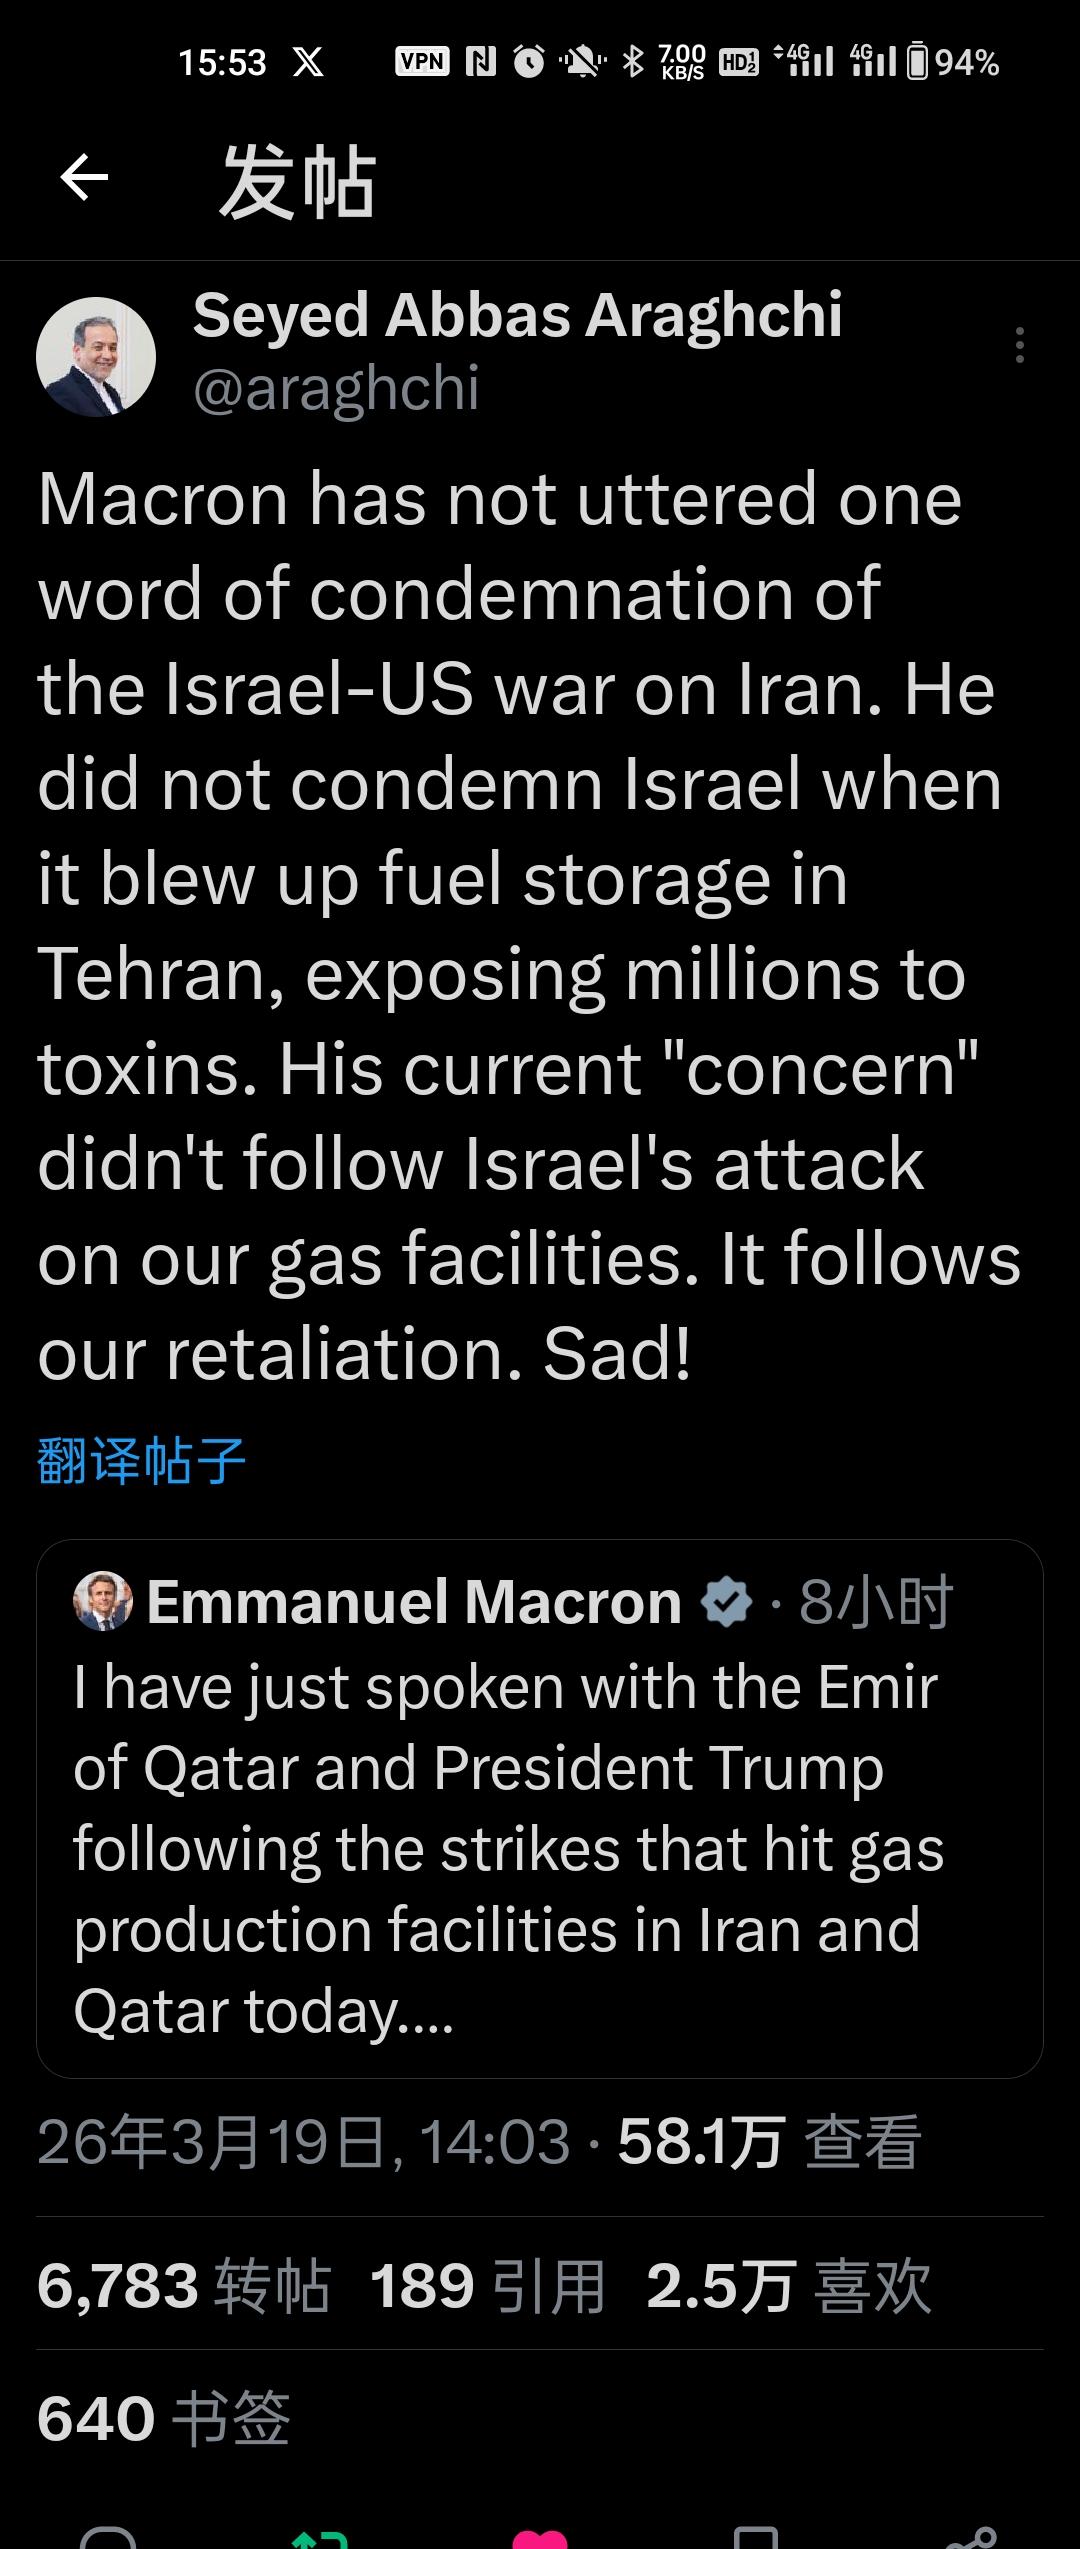This screenshot has height=2549, width=1080.
Task: Tap 翻译帖子 to translate post
Action: [141, 1461]
